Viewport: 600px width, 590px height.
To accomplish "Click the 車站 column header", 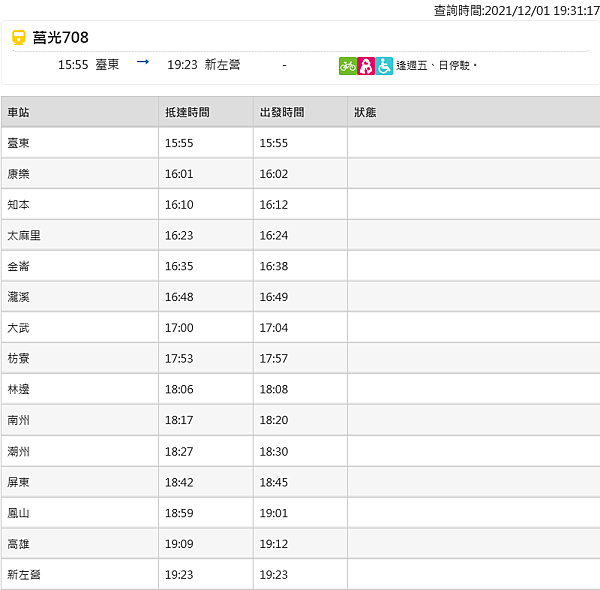I will (x=80, y=112).
